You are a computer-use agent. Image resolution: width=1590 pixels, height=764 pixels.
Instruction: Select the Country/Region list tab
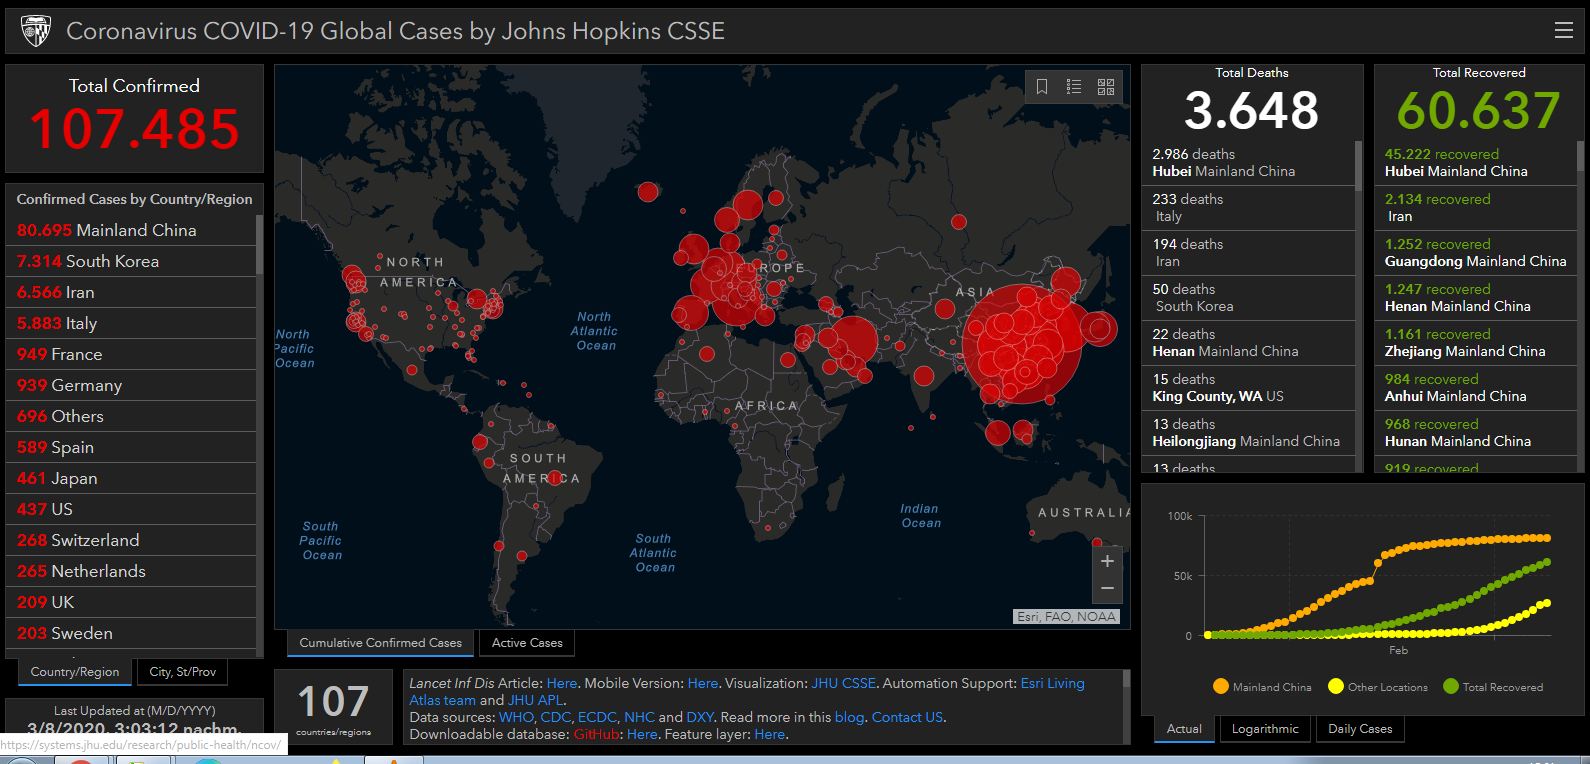(x=75, y=672)
